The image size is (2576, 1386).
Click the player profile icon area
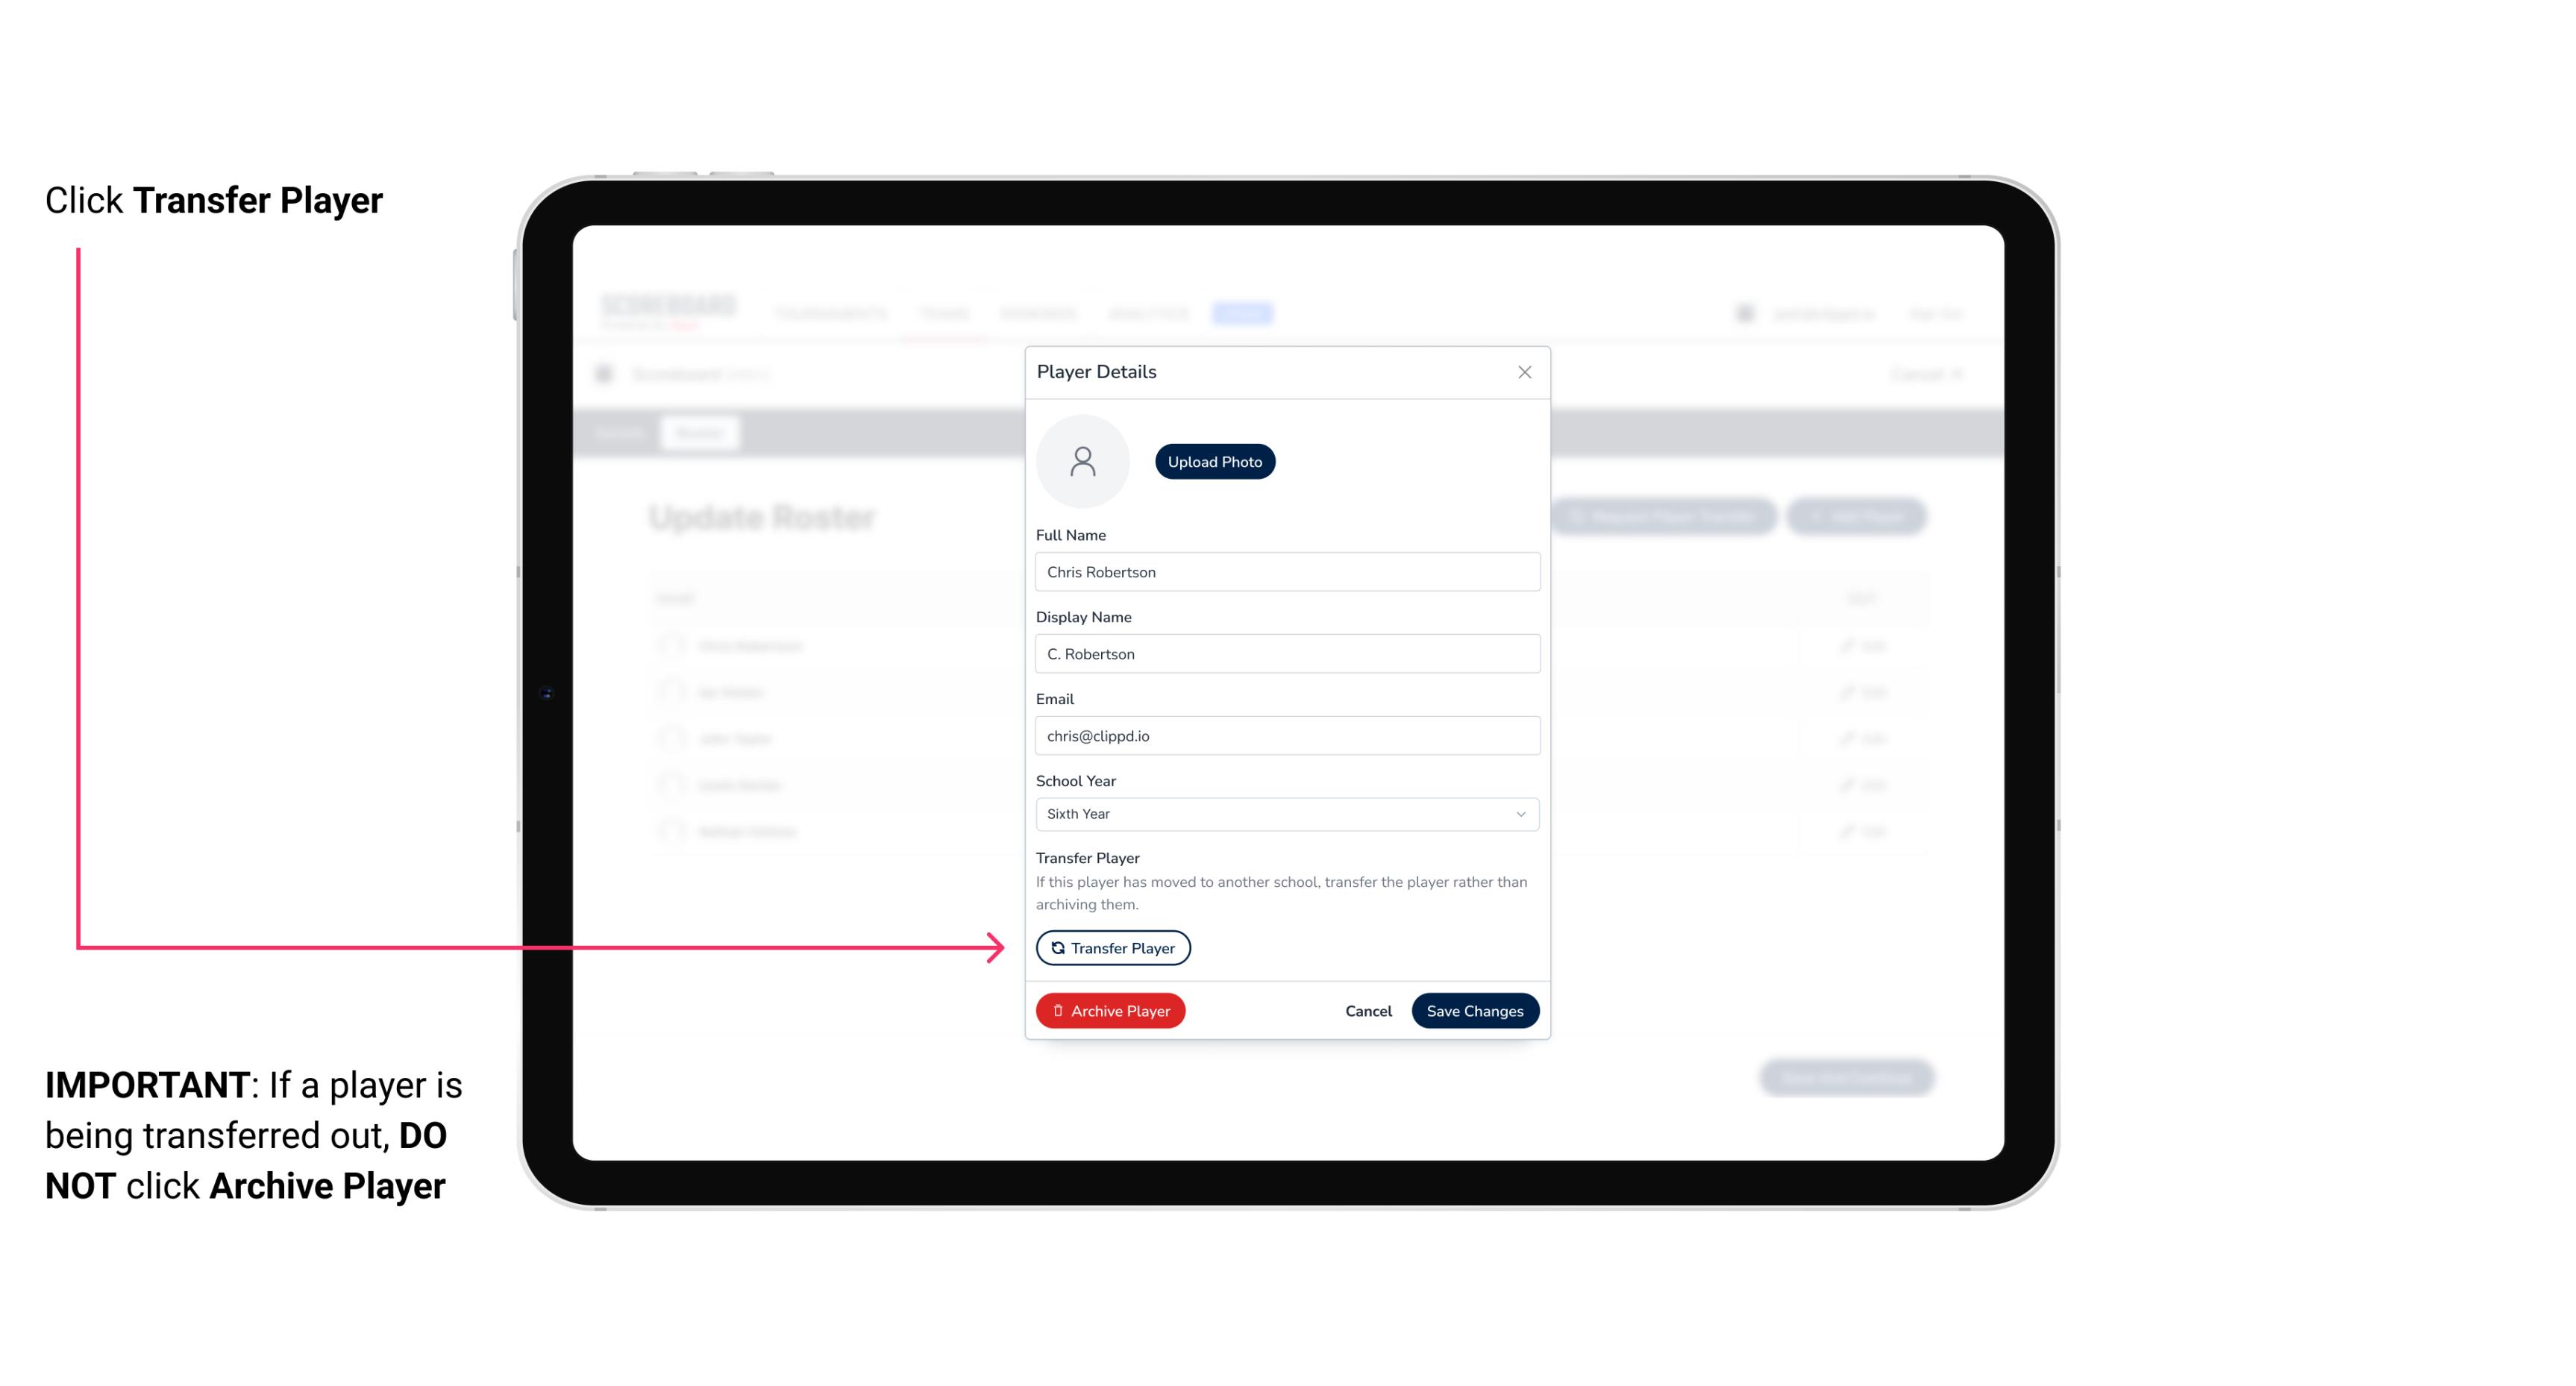[1082, 461]
